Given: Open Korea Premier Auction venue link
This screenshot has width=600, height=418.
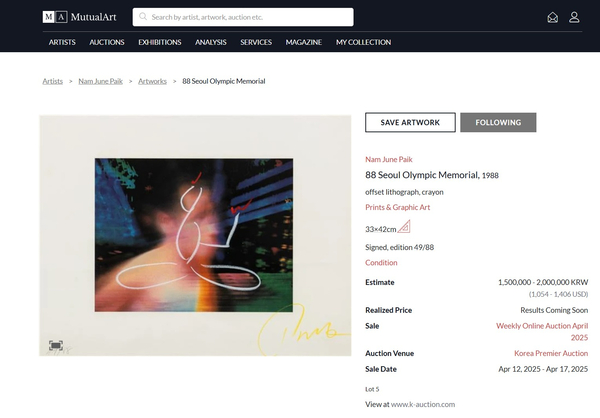Looking at the screenshot, I should [x=550, y=353].
